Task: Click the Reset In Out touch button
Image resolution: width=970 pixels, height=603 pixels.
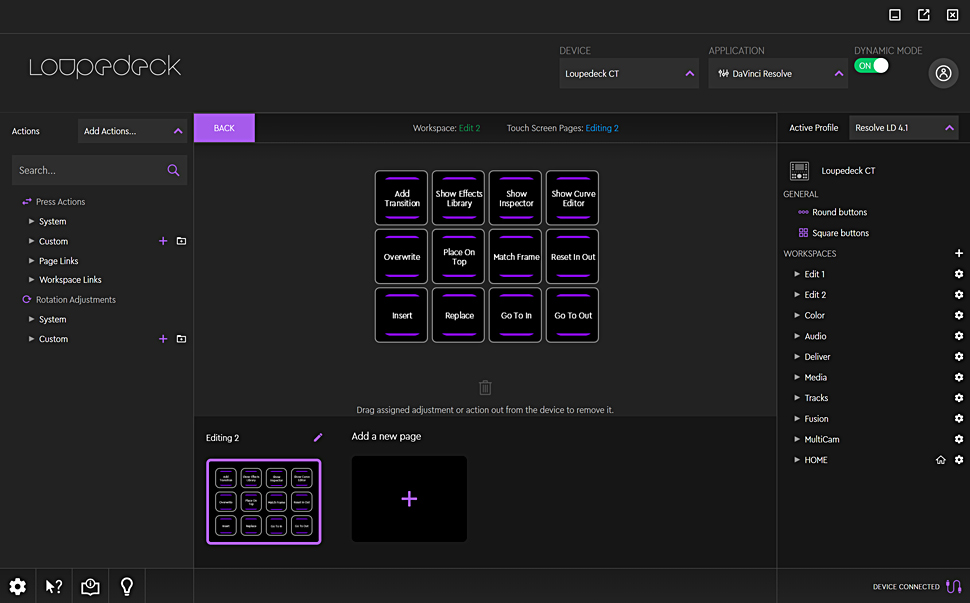Action: tap(572, 257)
